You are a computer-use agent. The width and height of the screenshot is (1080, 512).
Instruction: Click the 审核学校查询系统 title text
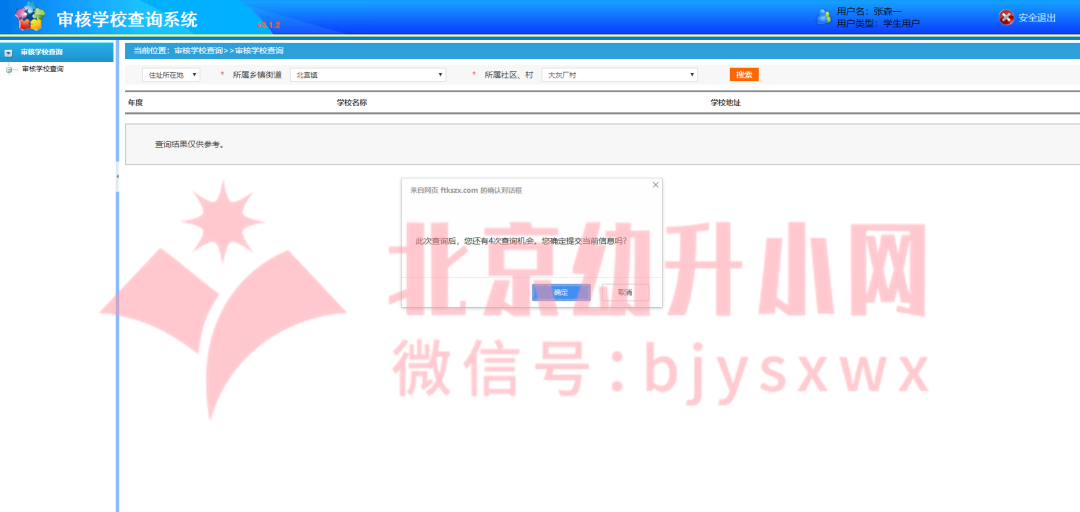coord(127,19)
